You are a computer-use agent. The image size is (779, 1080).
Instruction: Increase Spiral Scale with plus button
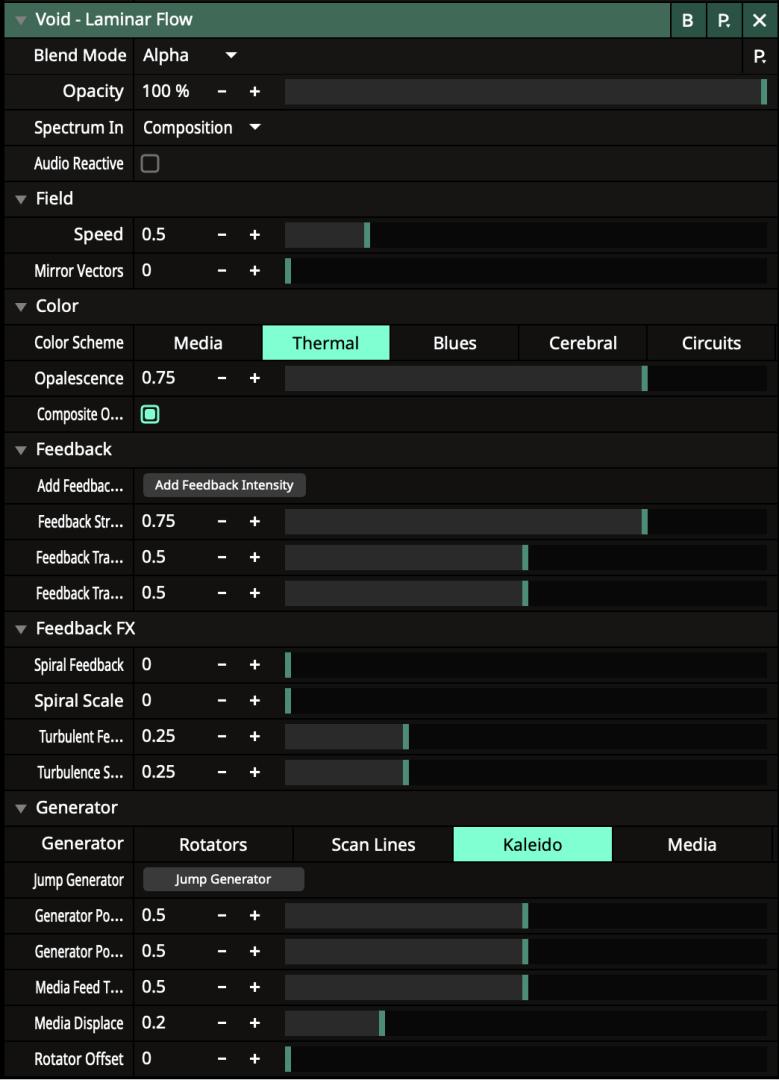click(255, 700)
